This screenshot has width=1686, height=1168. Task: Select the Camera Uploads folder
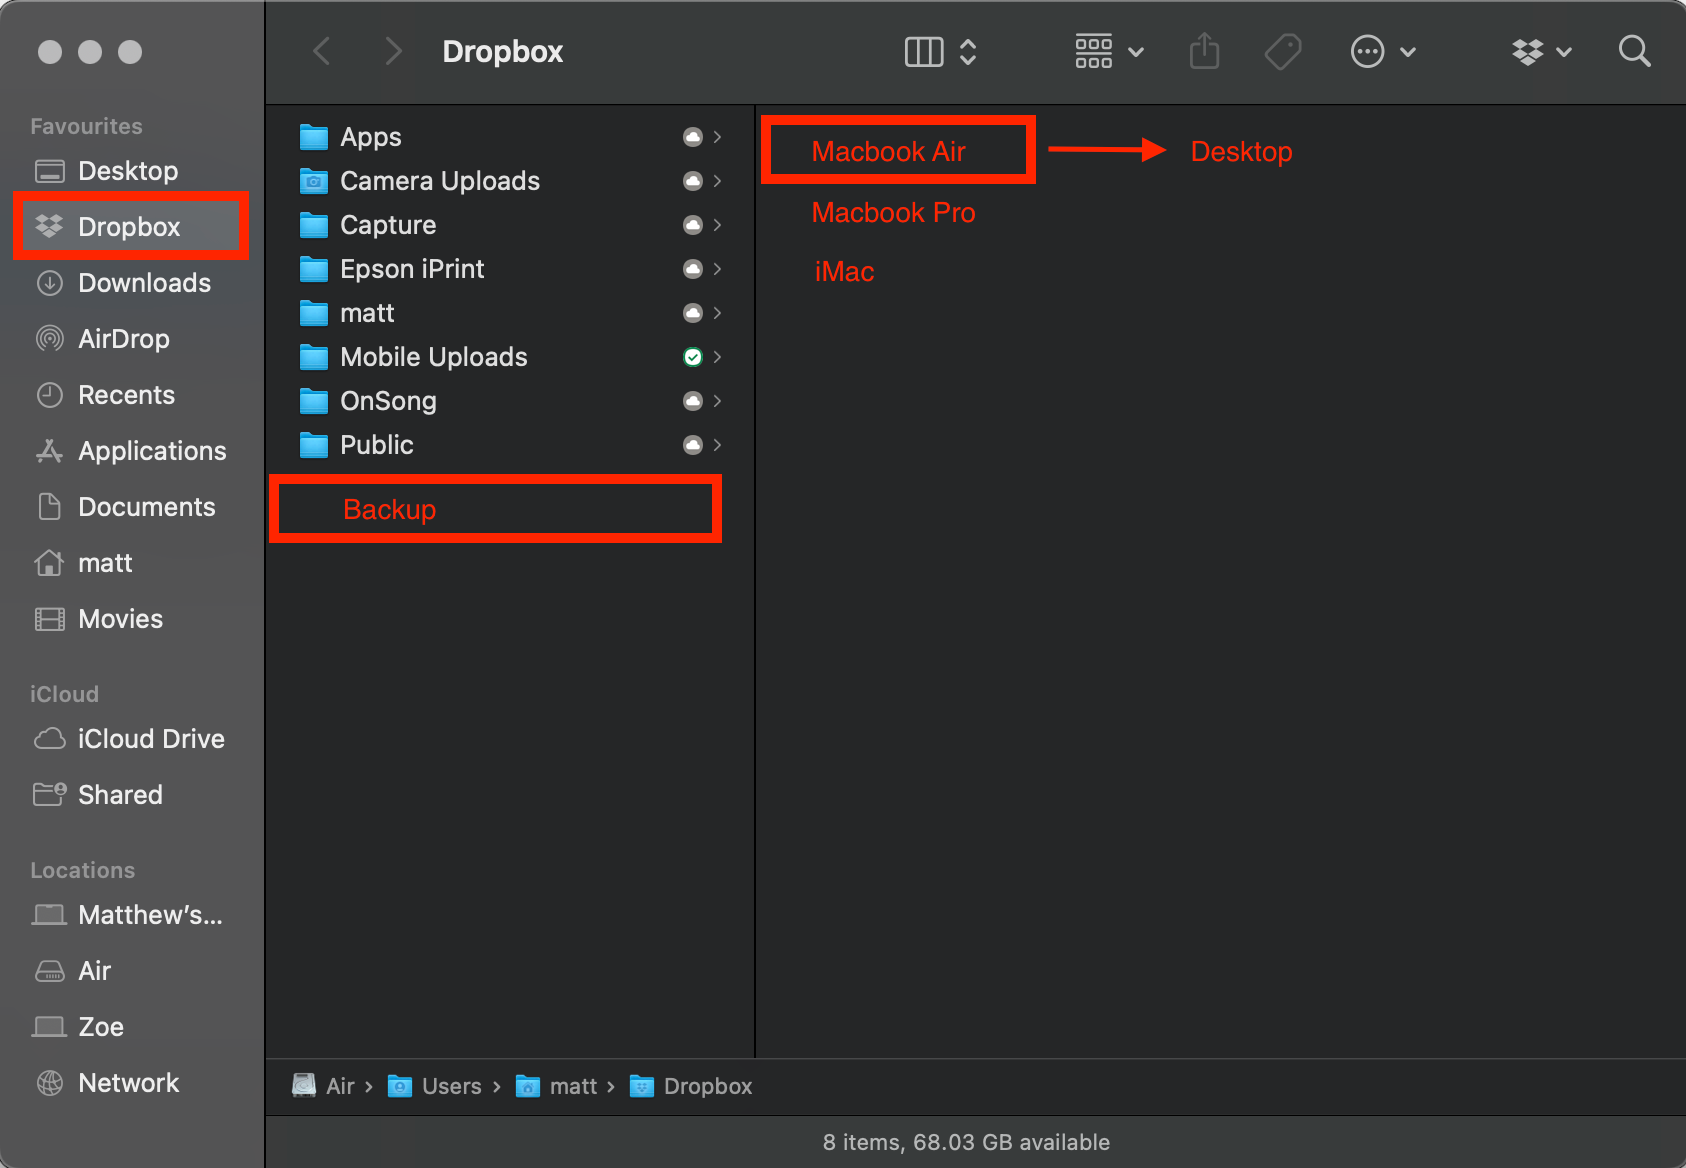(x=510, y=181)
